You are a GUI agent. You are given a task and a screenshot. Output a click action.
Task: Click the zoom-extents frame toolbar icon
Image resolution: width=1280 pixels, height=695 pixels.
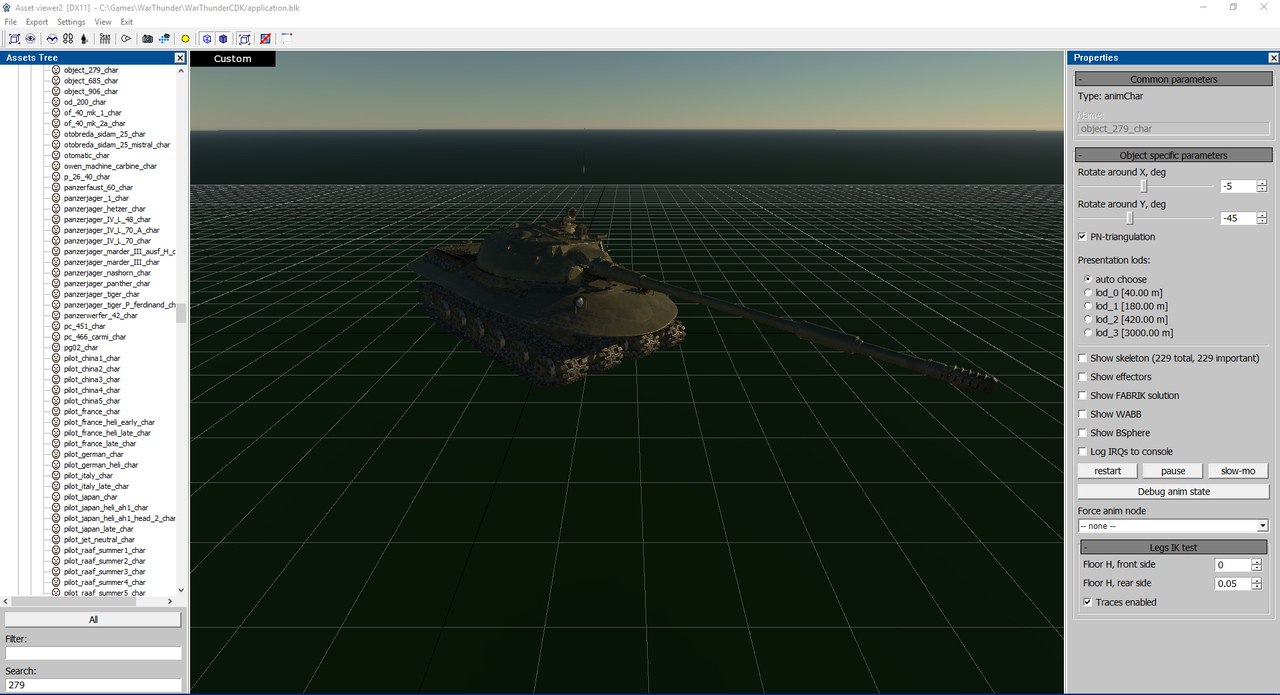14,39
